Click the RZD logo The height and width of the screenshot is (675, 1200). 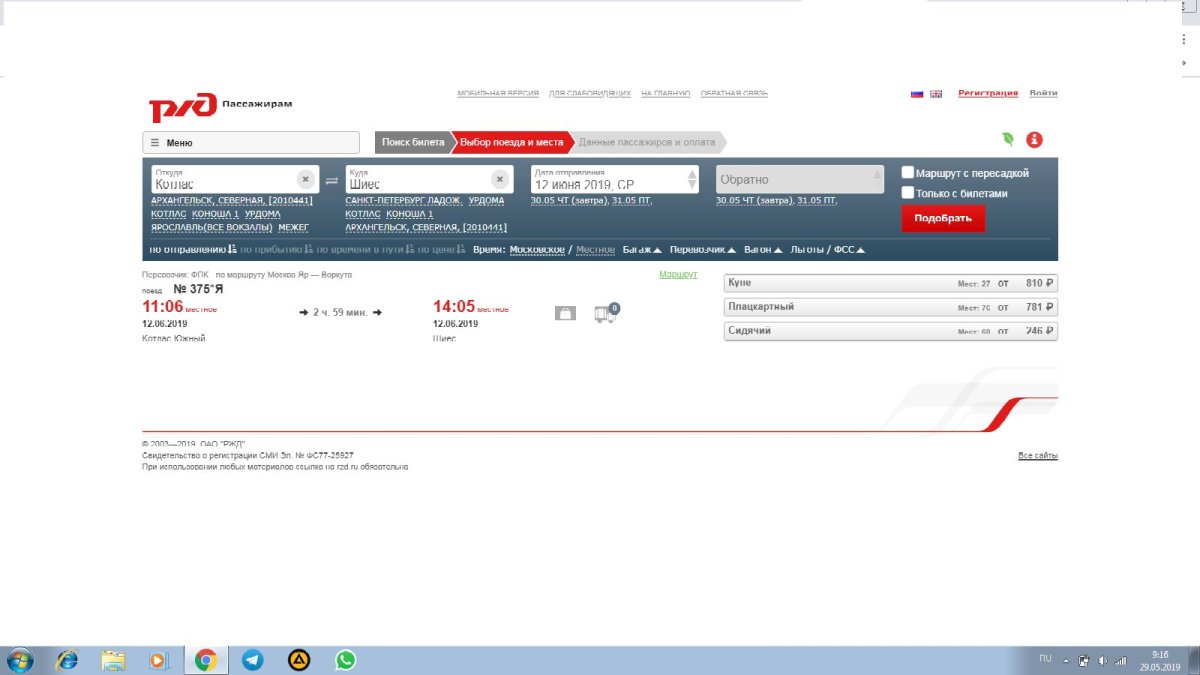(x=182, y=106)
